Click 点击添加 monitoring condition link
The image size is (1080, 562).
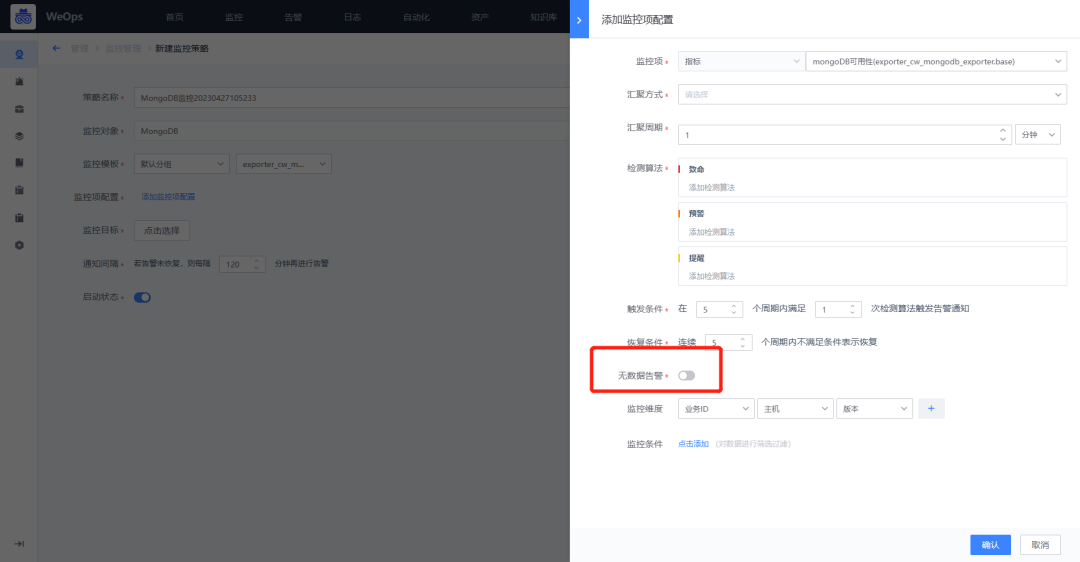tap(693, 444)
